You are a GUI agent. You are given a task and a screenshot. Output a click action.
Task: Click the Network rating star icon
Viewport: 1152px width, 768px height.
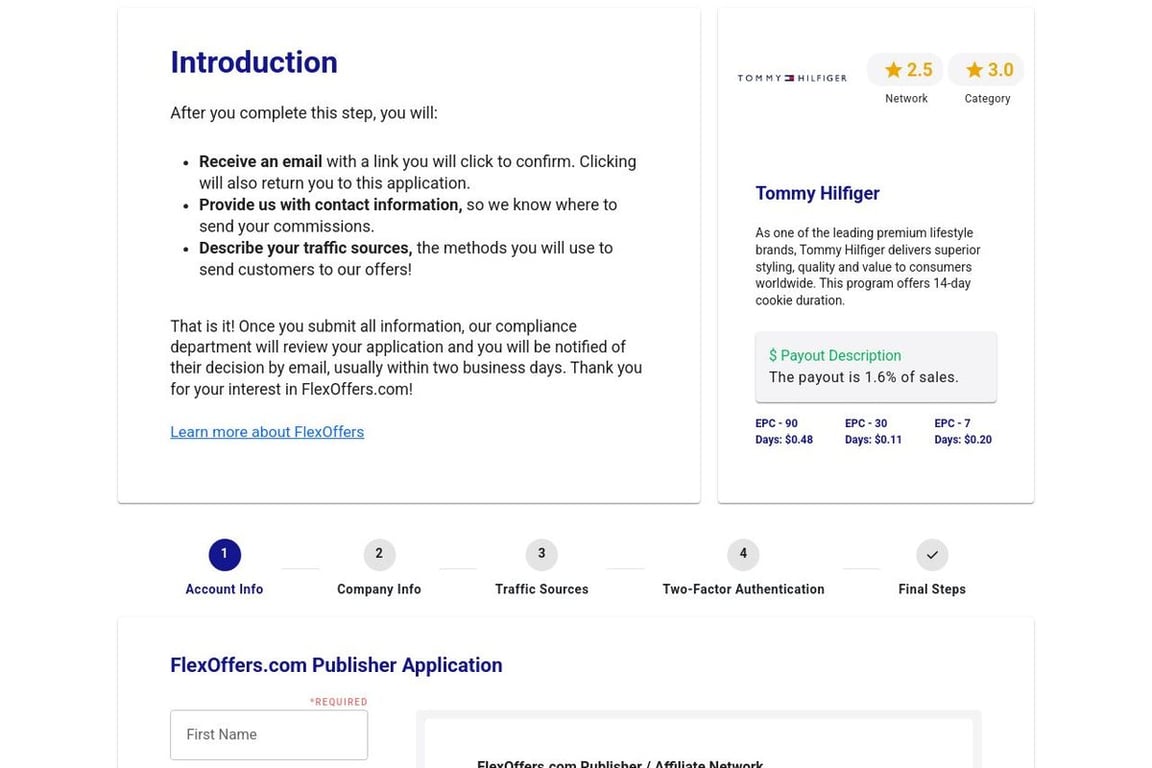(x=893, y=70)
